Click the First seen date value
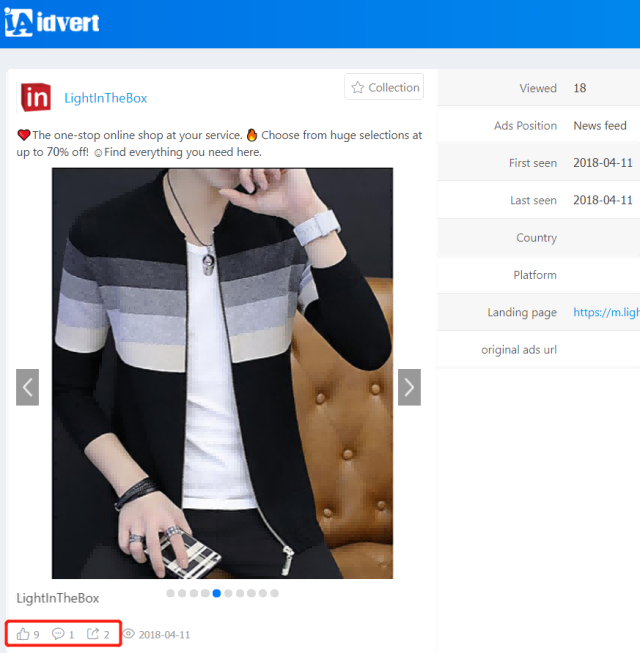640x653 pixels. point(603,163)
